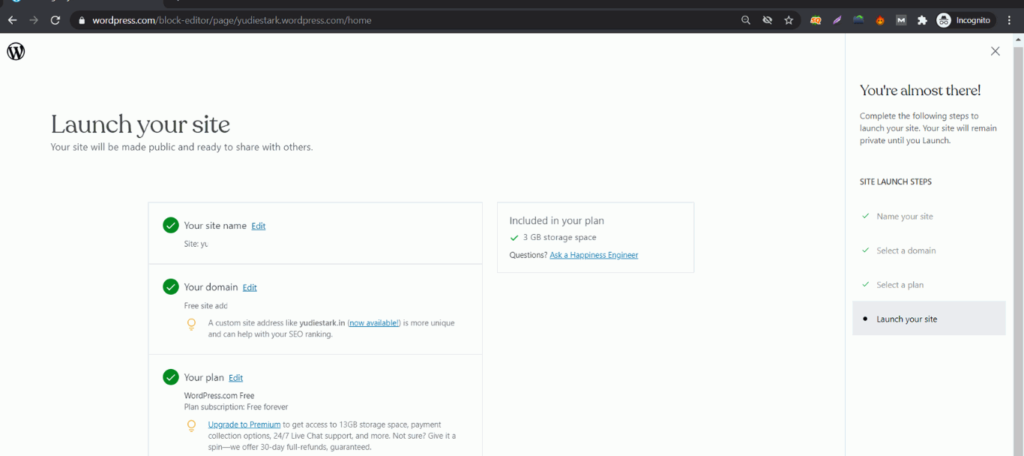Edit your domain
The height and width of the screenshot is (456, 1024).
[x=249, y=287]
